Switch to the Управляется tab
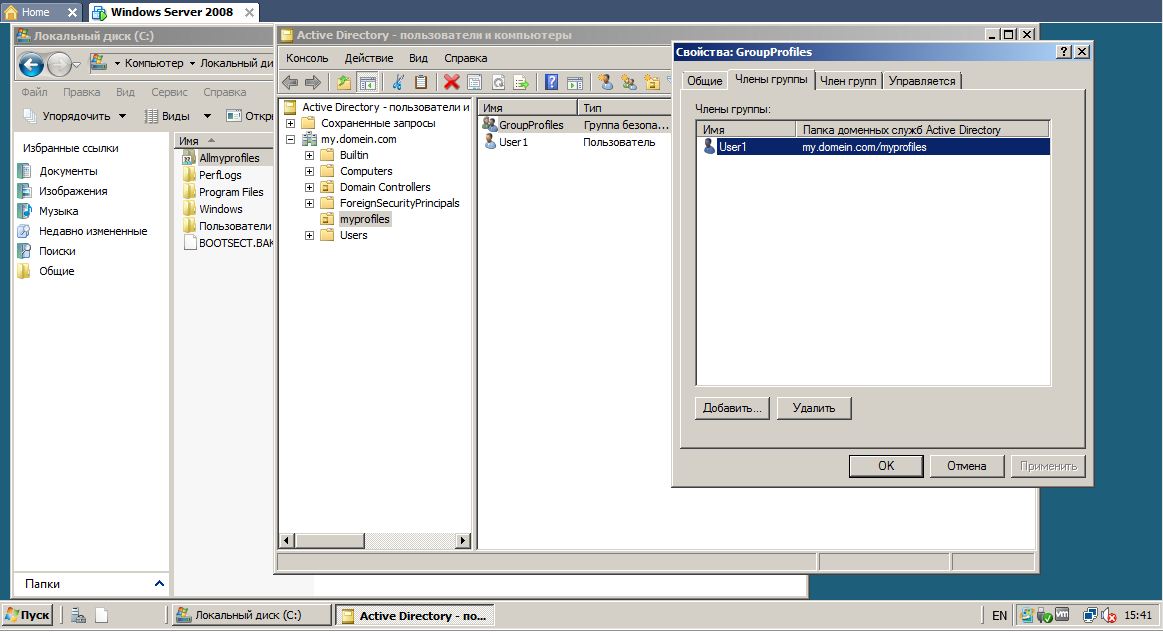 (922, 81)
